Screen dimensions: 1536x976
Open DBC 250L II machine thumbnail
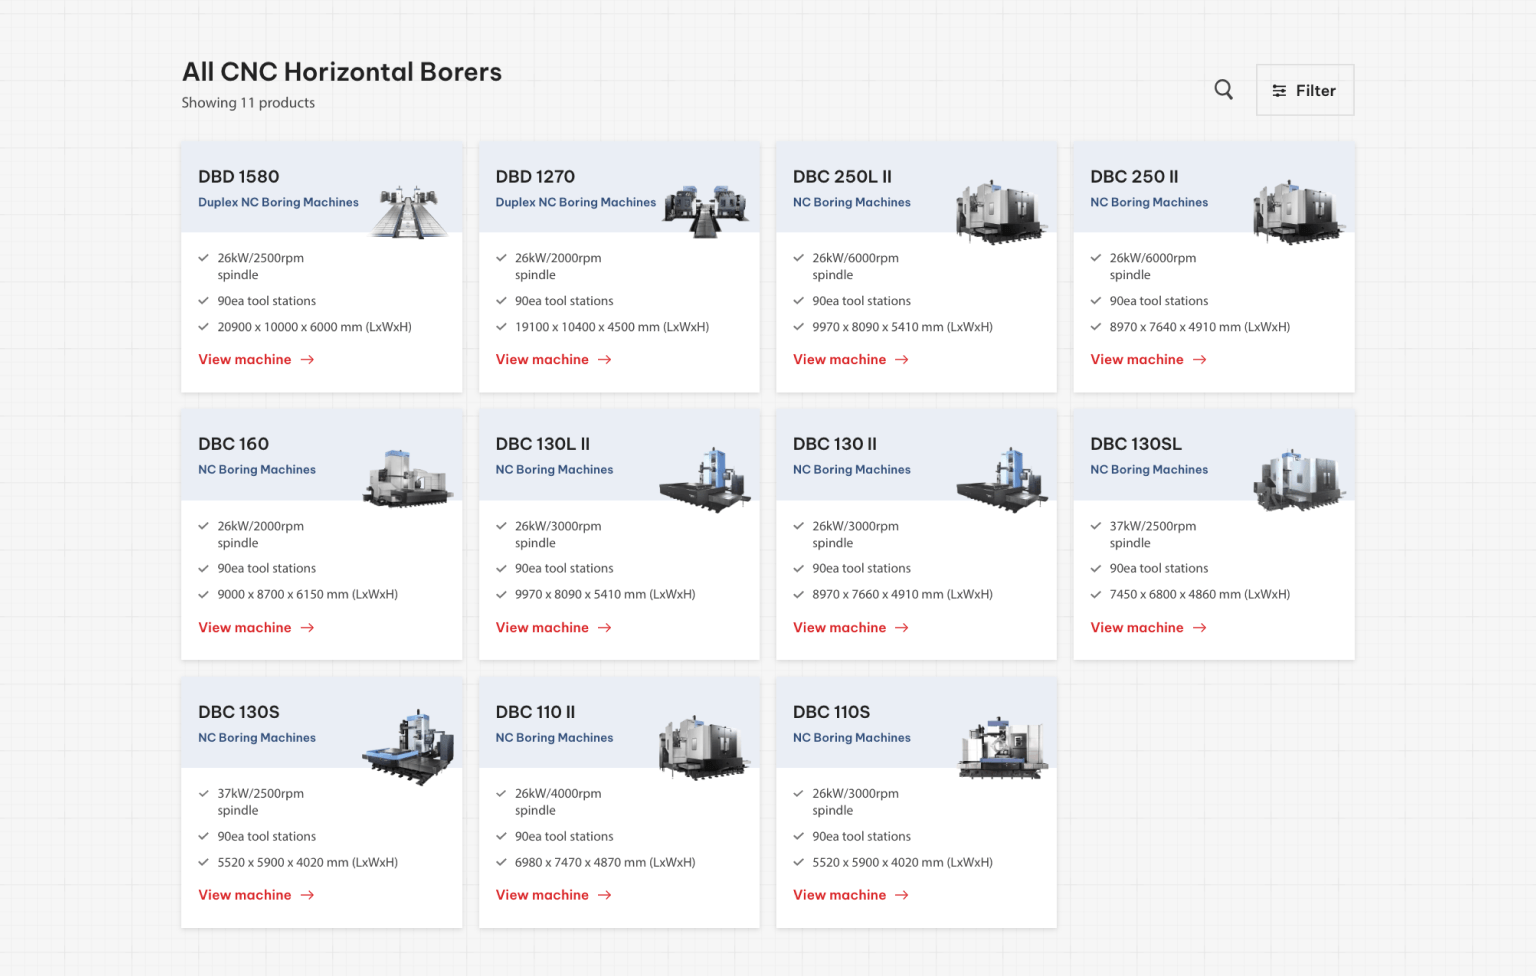click(x=1000, y=211)
